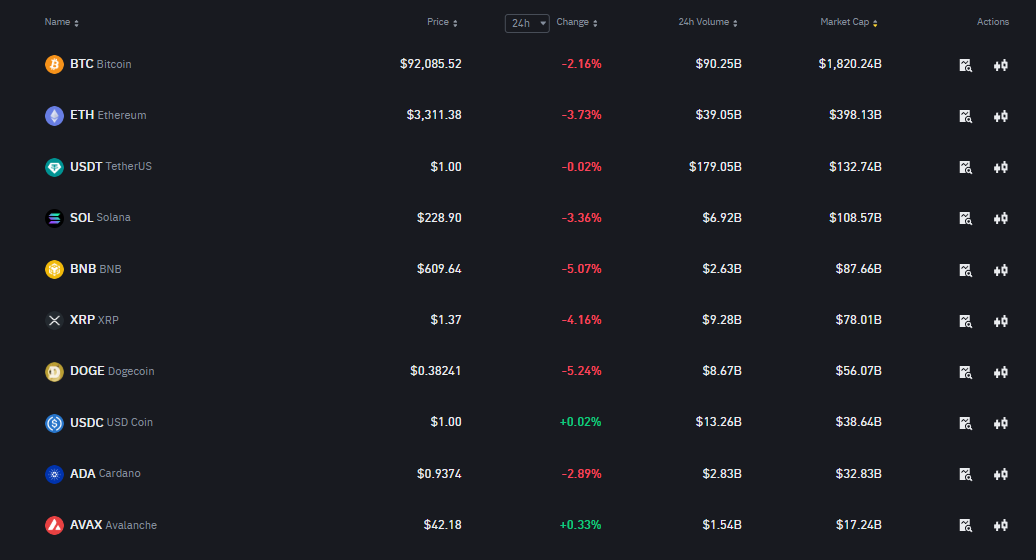Click the trade icon in BTC row
Viewport: 1036px width, 560px height.
(1000, 65)
